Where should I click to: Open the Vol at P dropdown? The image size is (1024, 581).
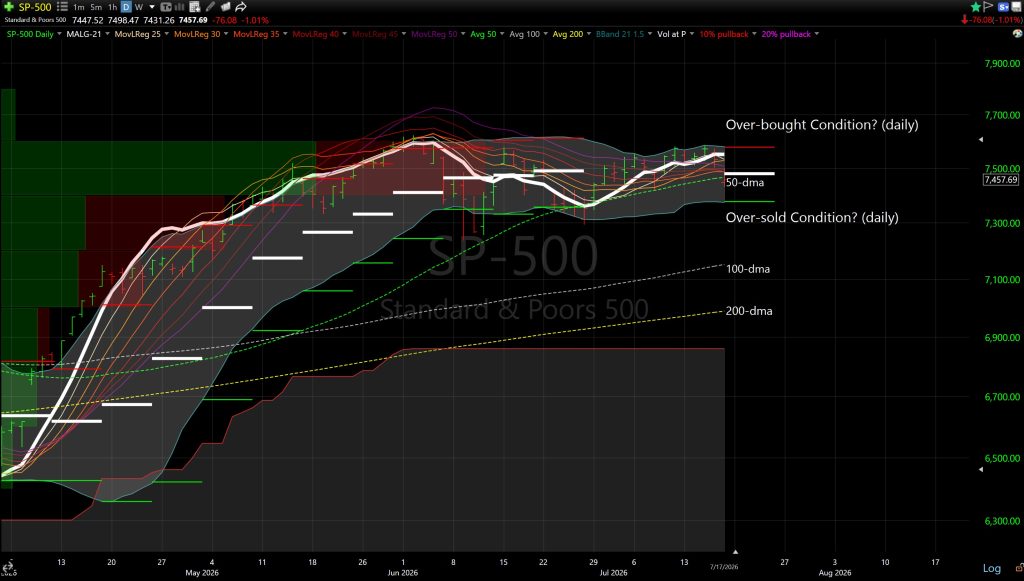[692, 34]
